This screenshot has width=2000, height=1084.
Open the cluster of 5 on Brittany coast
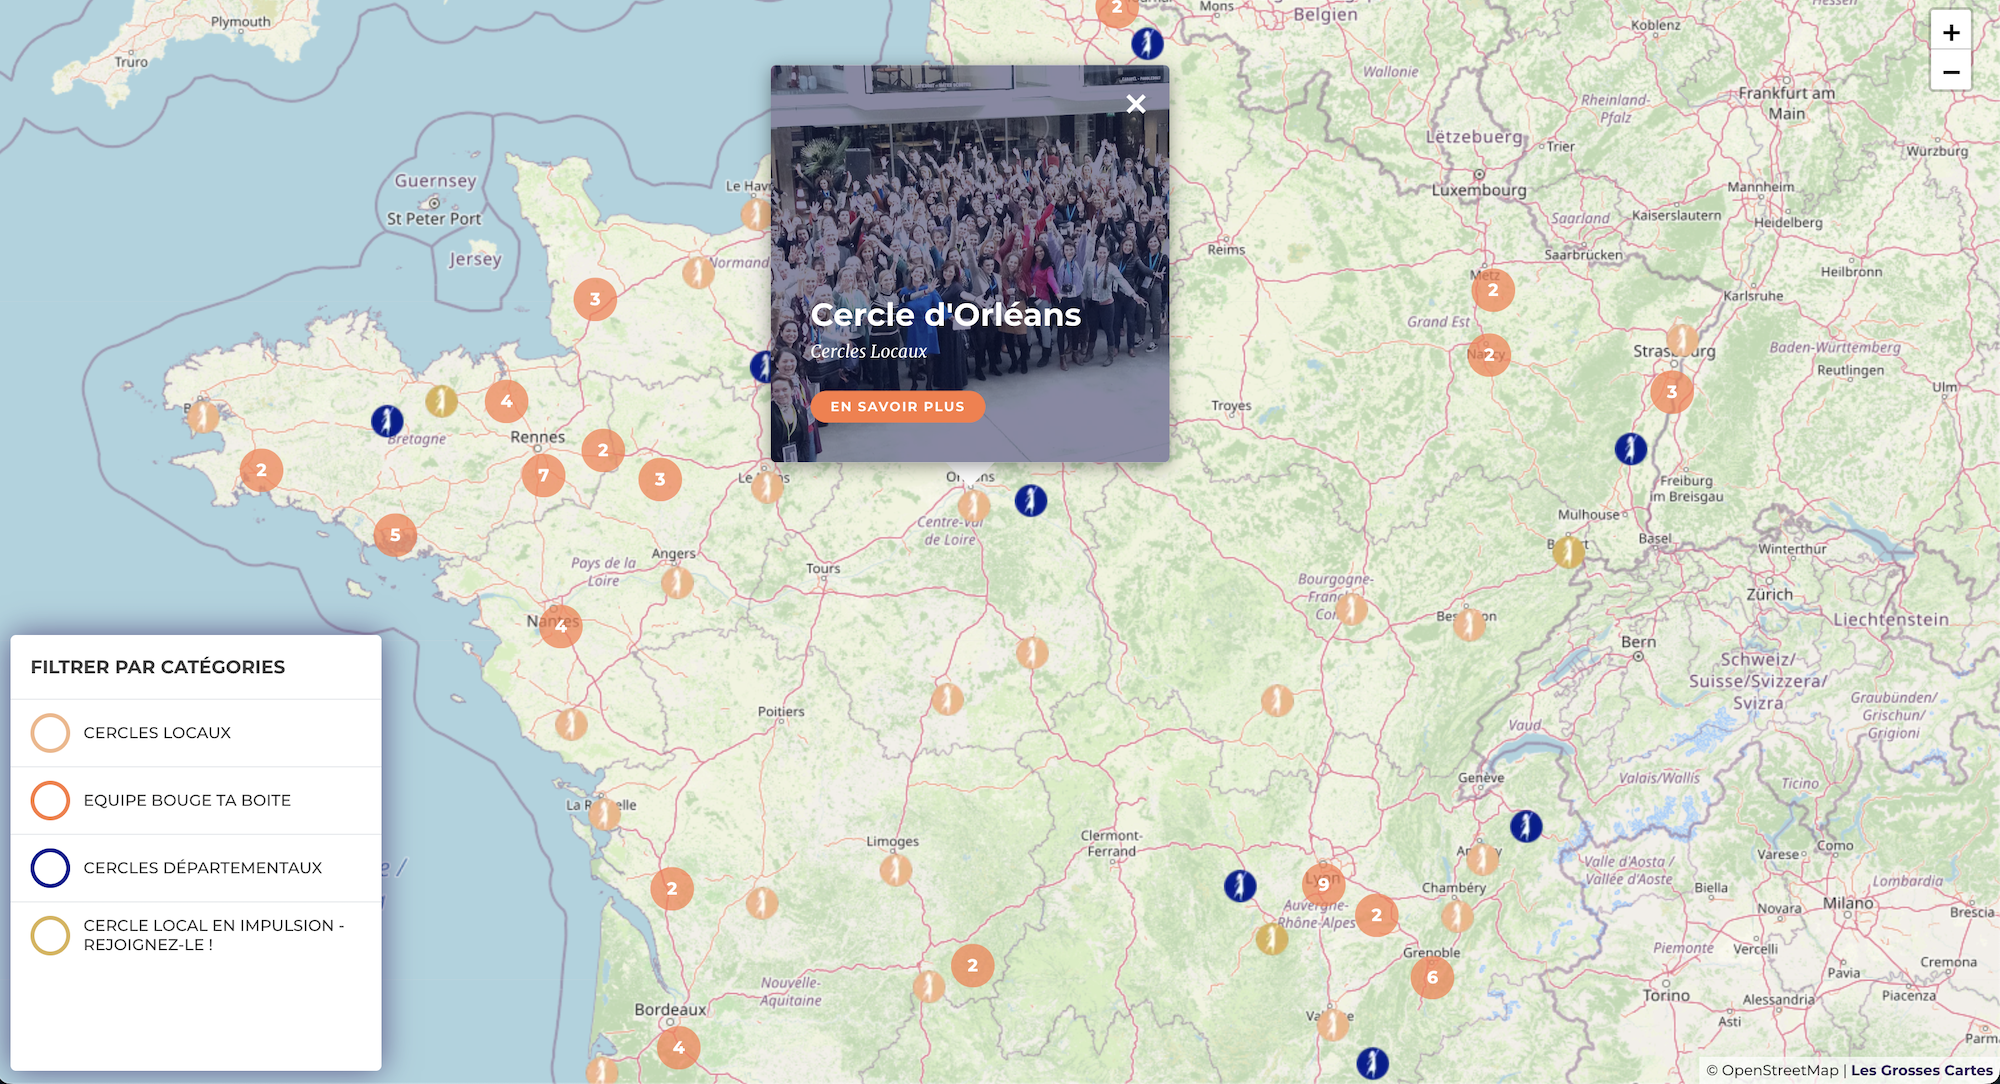click(395, 535)
